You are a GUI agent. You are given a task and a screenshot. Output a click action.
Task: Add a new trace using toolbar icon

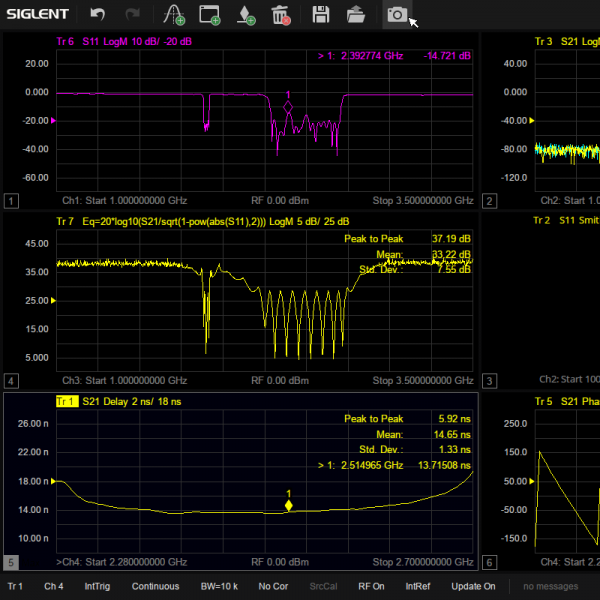pyautogui.click(x=174, y=14)
